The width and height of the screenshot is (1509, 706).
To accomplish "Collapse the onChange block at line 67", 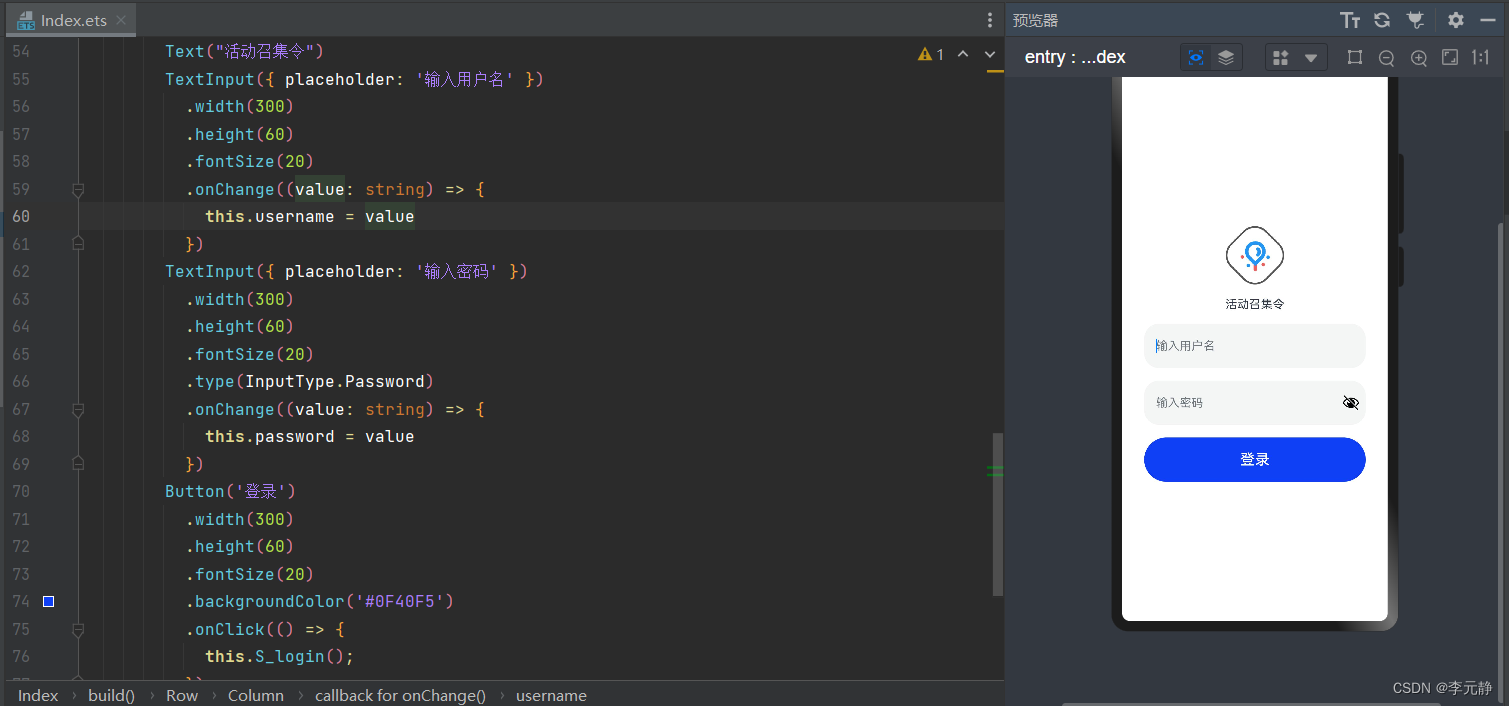I will point(78,409).
